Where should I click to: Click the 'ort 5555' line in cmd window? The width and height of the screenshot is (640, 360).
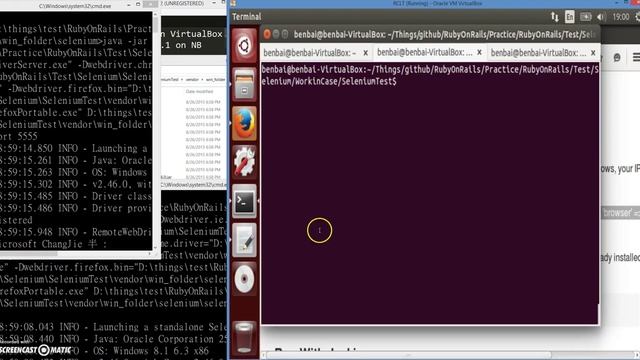[19, 136]
